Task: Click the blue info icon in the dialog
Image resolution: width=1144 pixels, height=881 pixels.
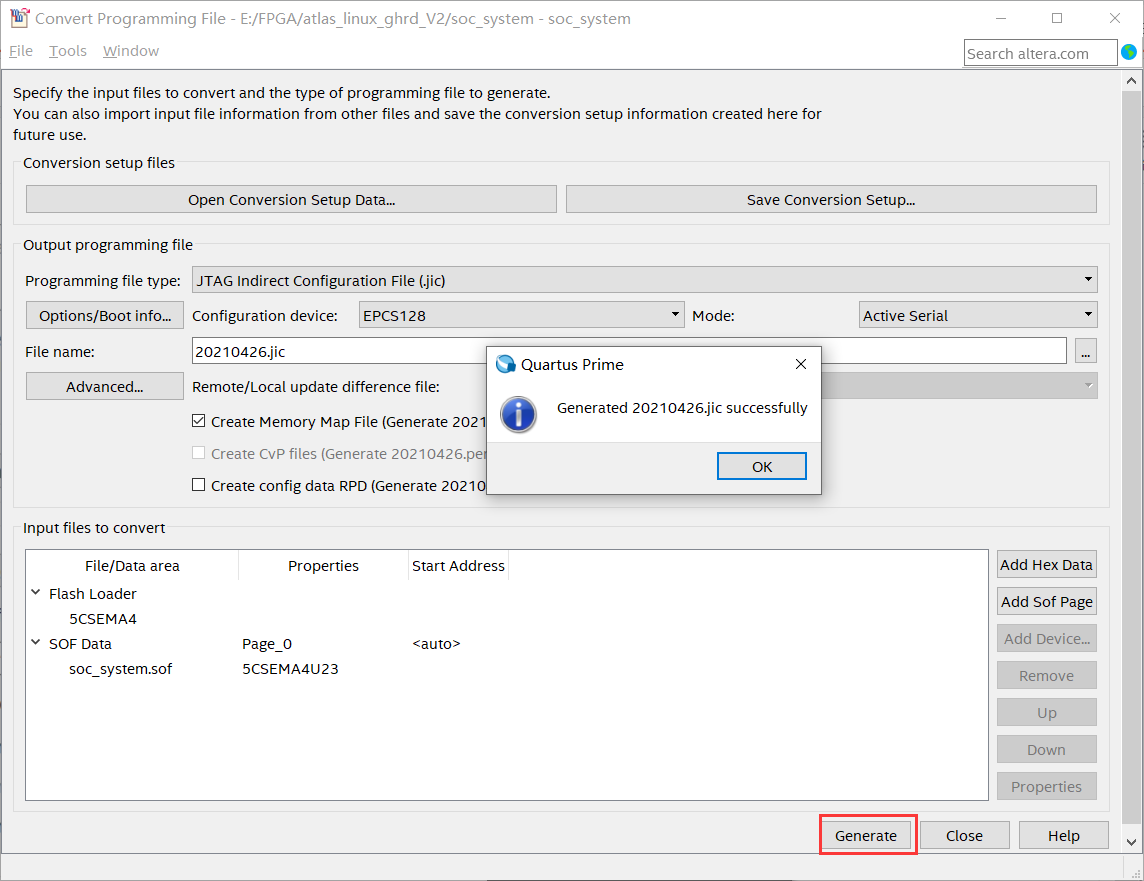Action: (x=518, y=415)
